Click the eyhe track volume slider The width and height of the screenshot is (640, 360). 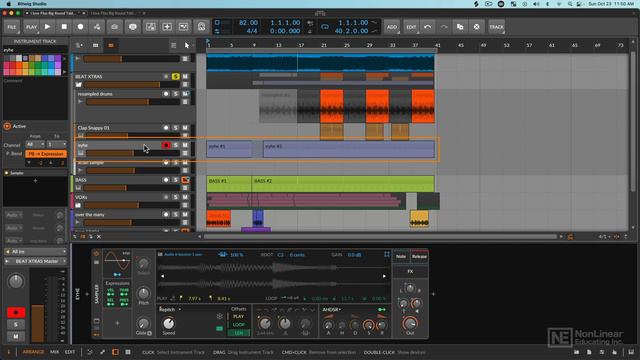tap(133, 153)
